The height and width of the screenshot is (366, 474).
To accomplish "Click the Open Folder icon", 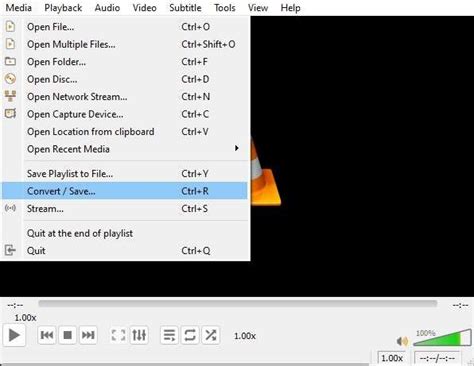I will coord(10,61).
